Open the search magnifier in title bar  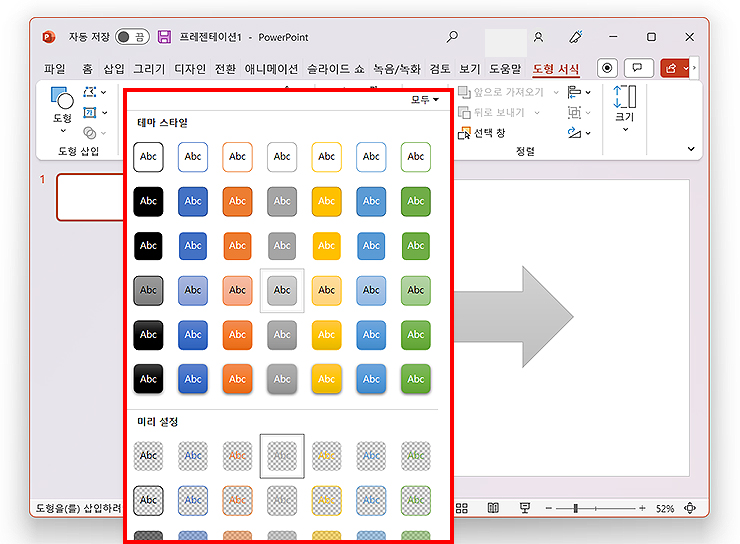(x=452, y=36)
